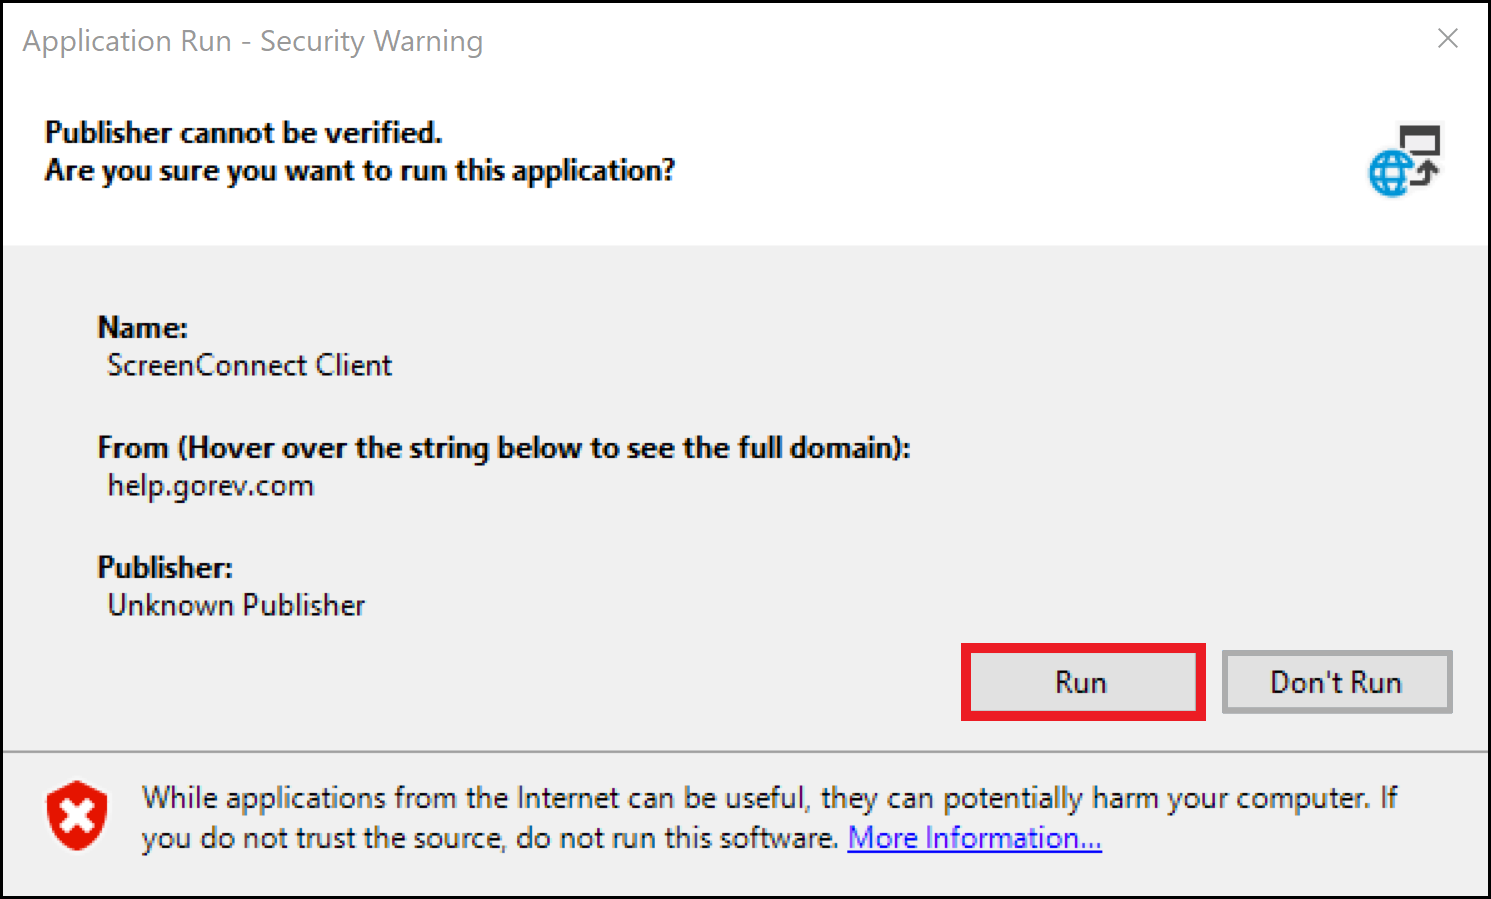The image size is (1491, 899).
Task: Click the white X inside the red shield
Action: 77,815
